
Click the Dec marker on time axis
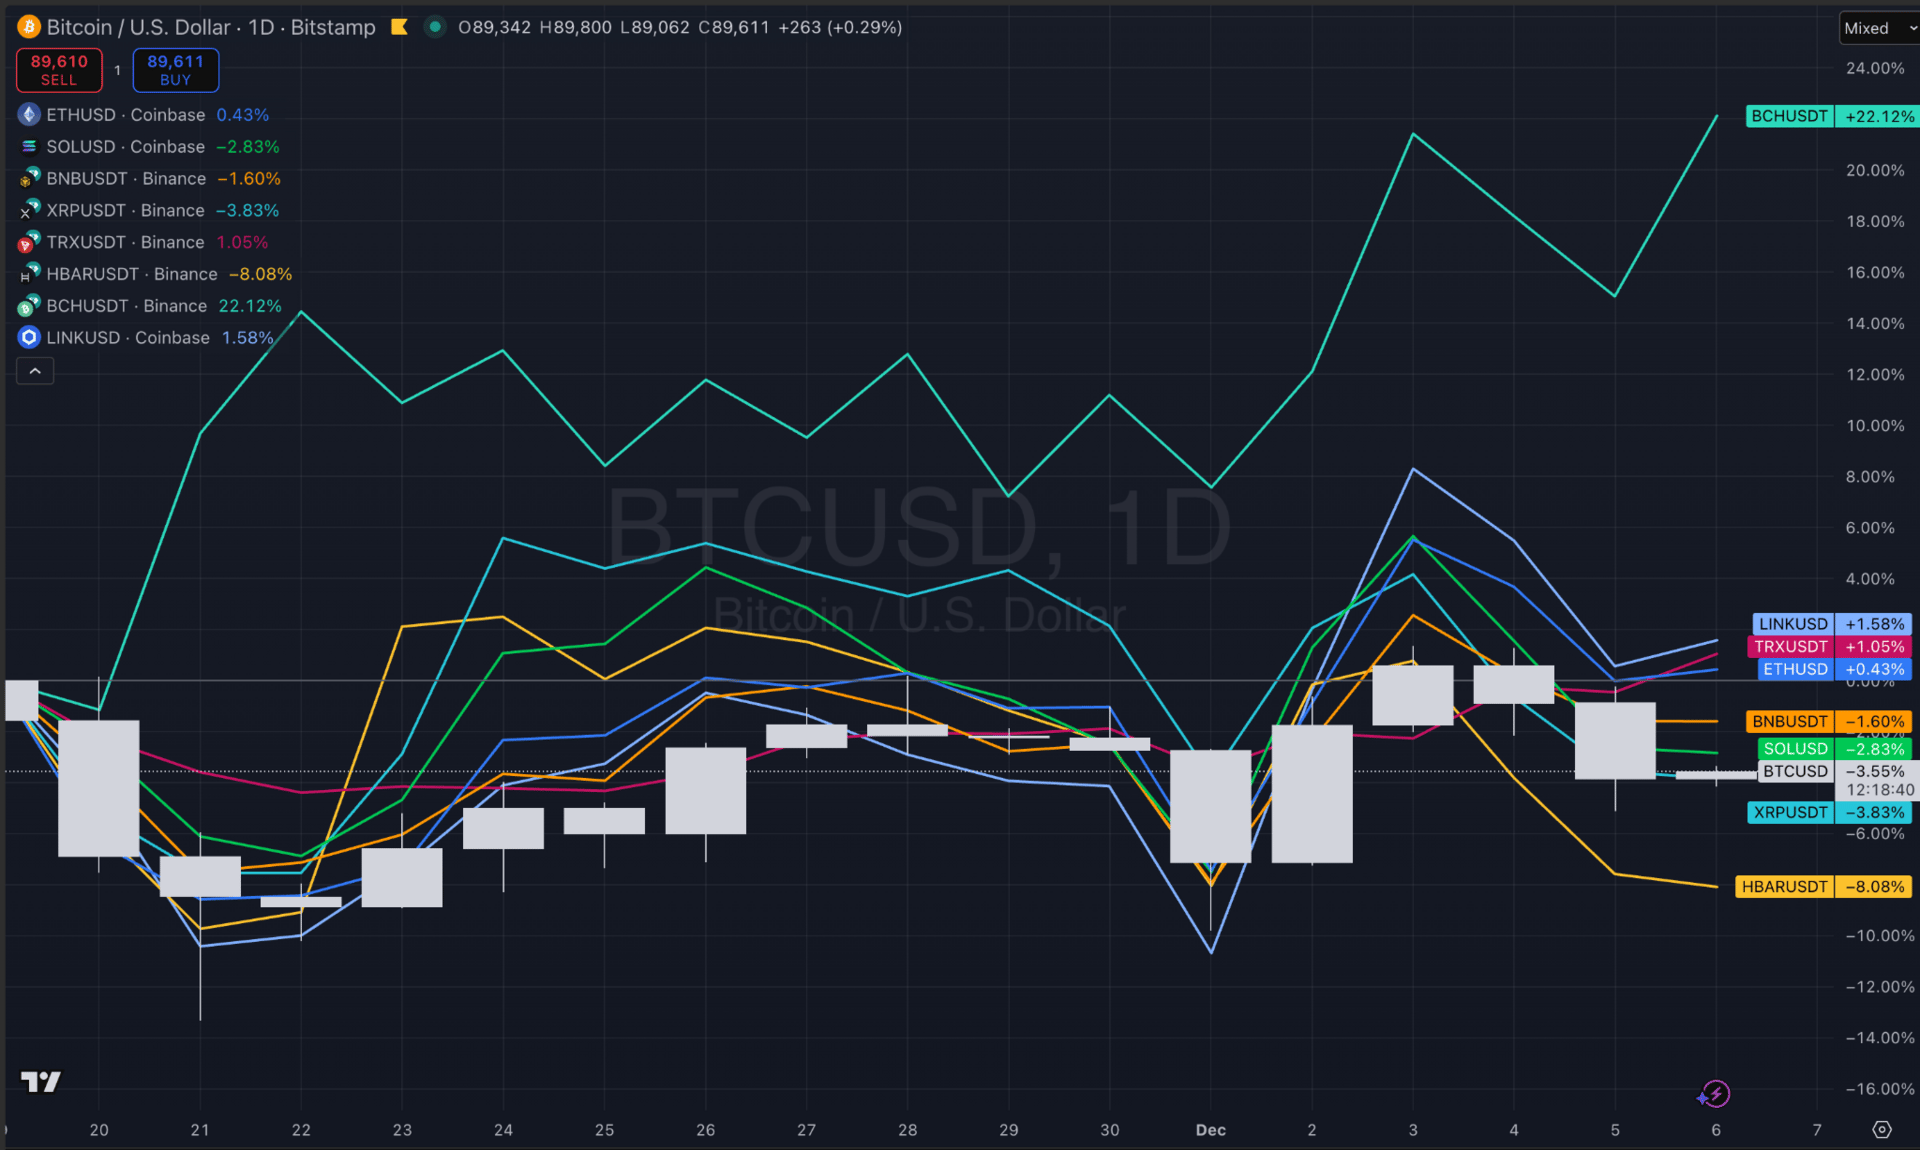click(x=1210, y=1129)
